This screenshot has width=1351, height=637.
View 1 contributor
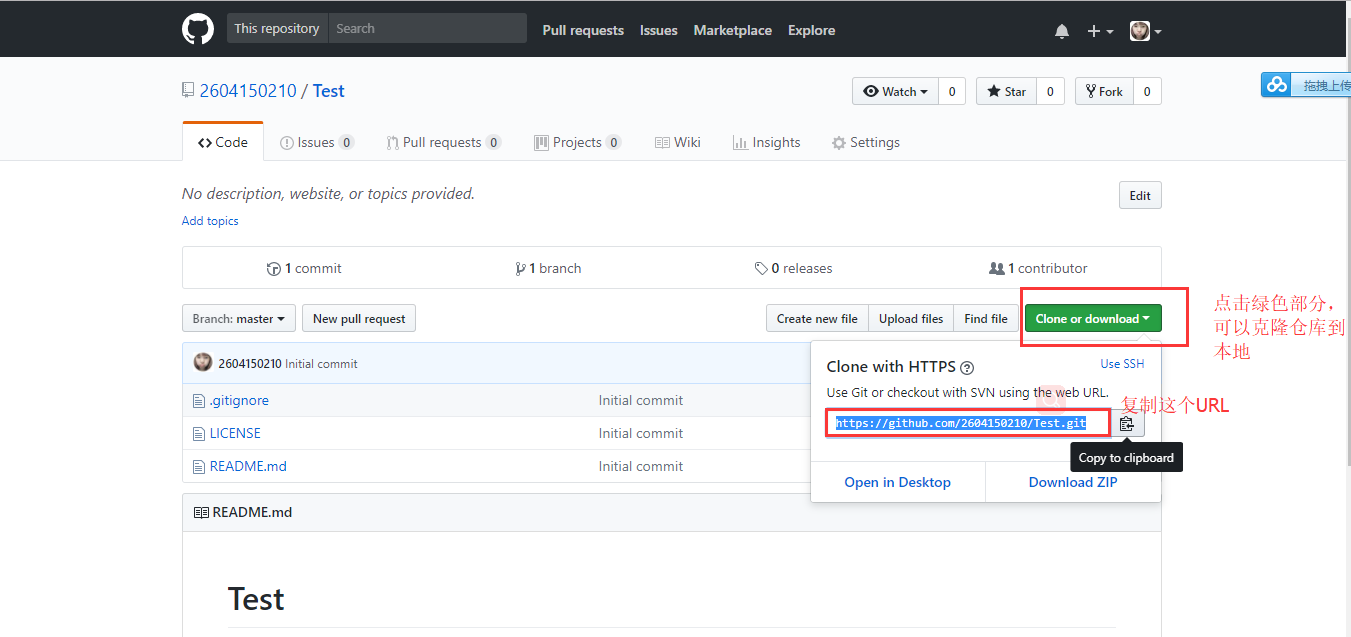[x=1038, y=268]
